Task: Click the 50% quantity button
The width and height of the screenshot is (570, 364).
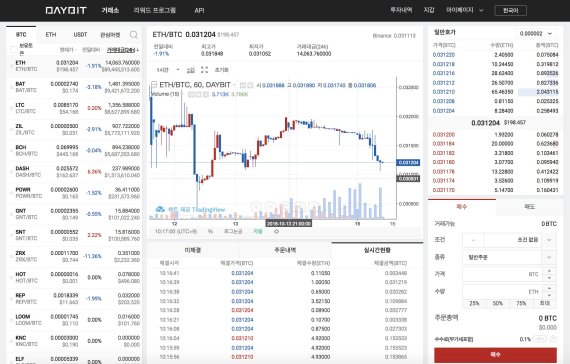Action: click(498, 303)
